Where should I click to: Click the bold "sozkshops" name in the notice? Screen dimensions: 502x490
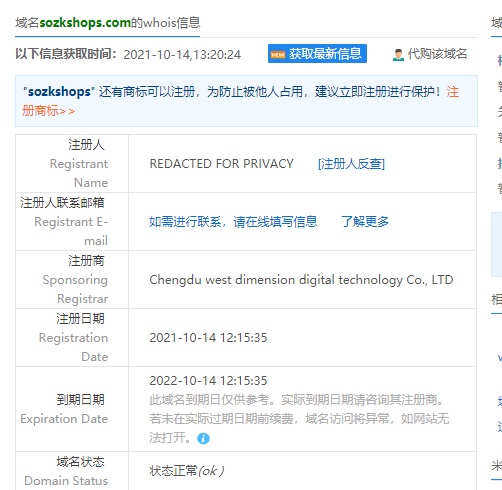tap(59, 91)
